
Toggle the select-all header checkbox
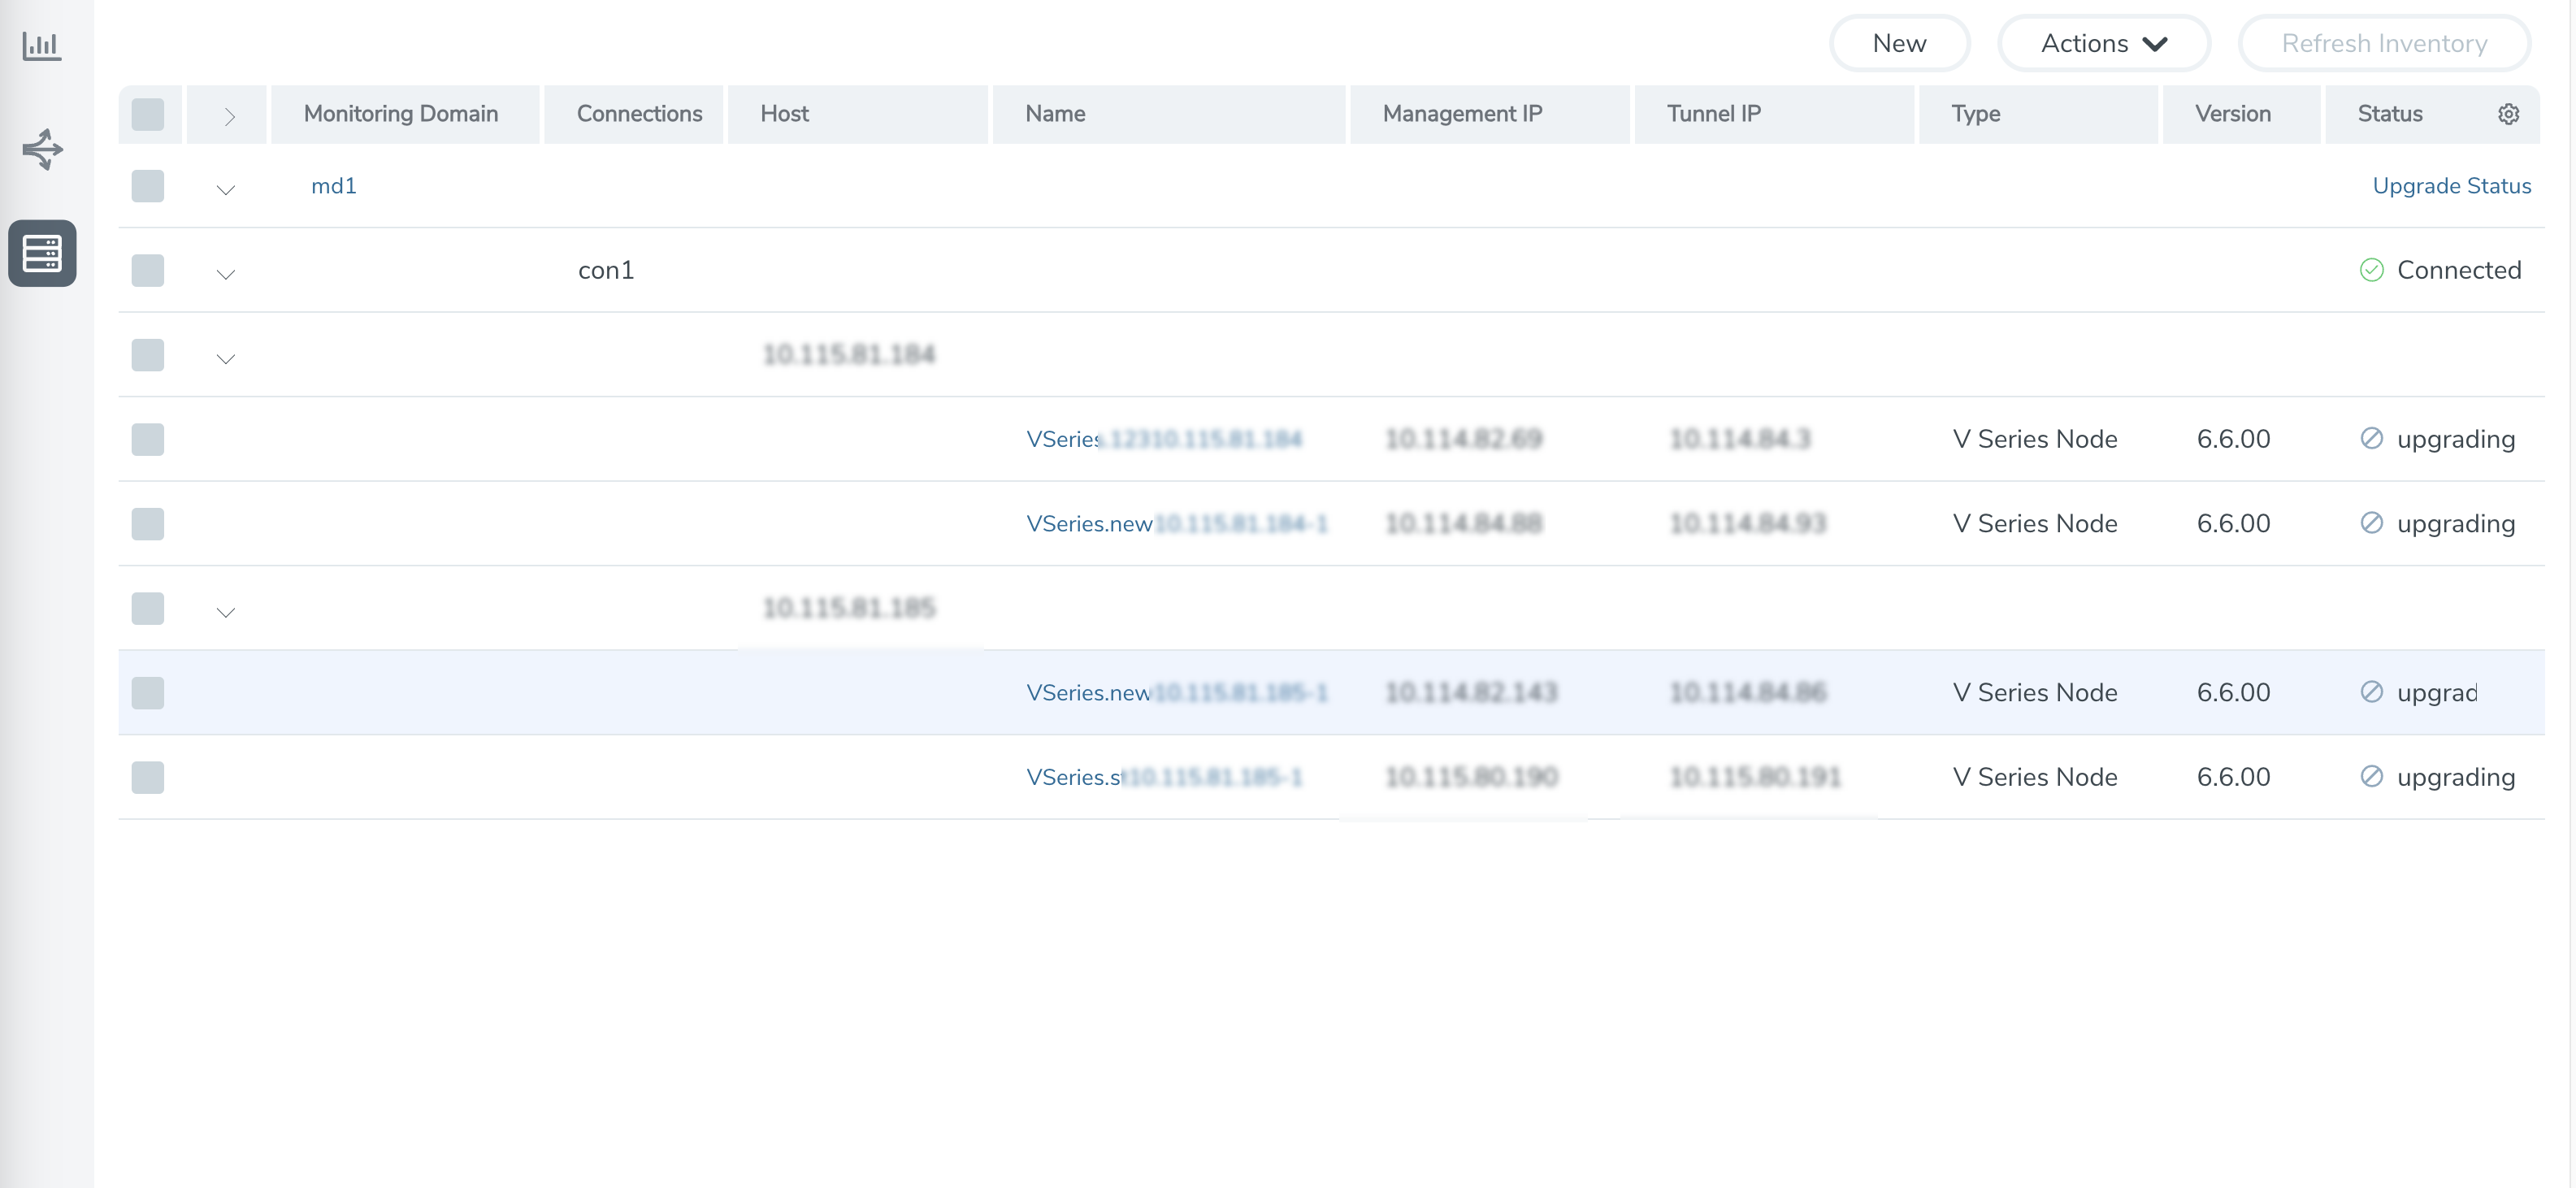[x=148, y=114]
